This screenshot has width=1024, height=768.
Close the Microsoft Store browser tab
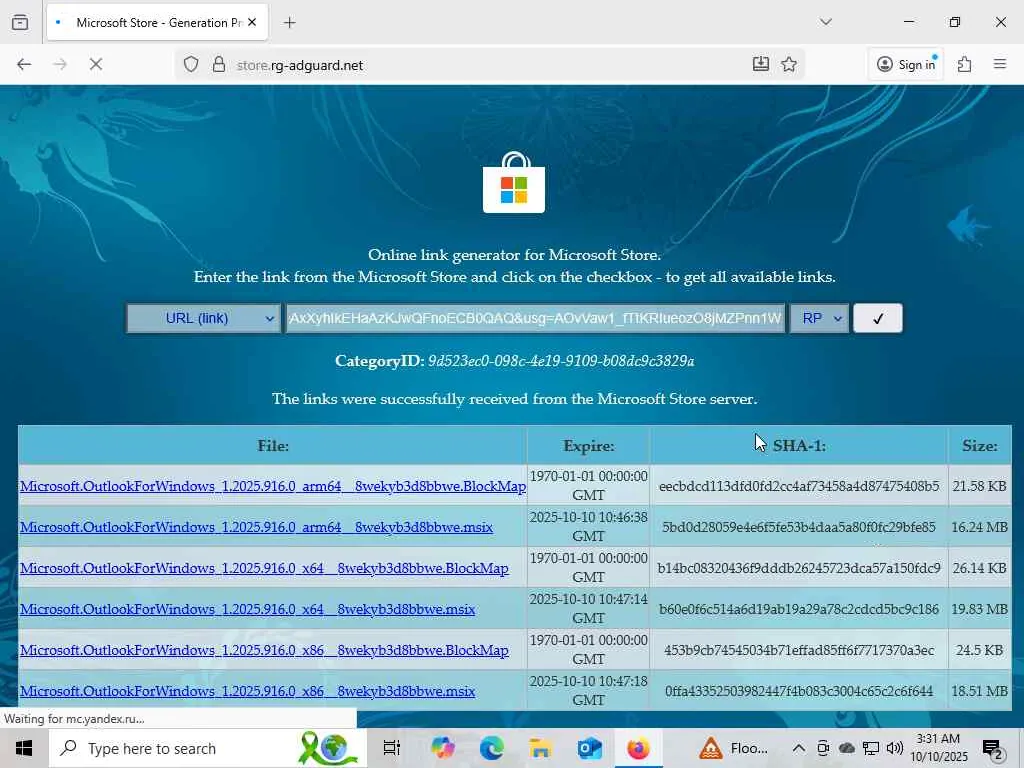(x=252, y=22)
